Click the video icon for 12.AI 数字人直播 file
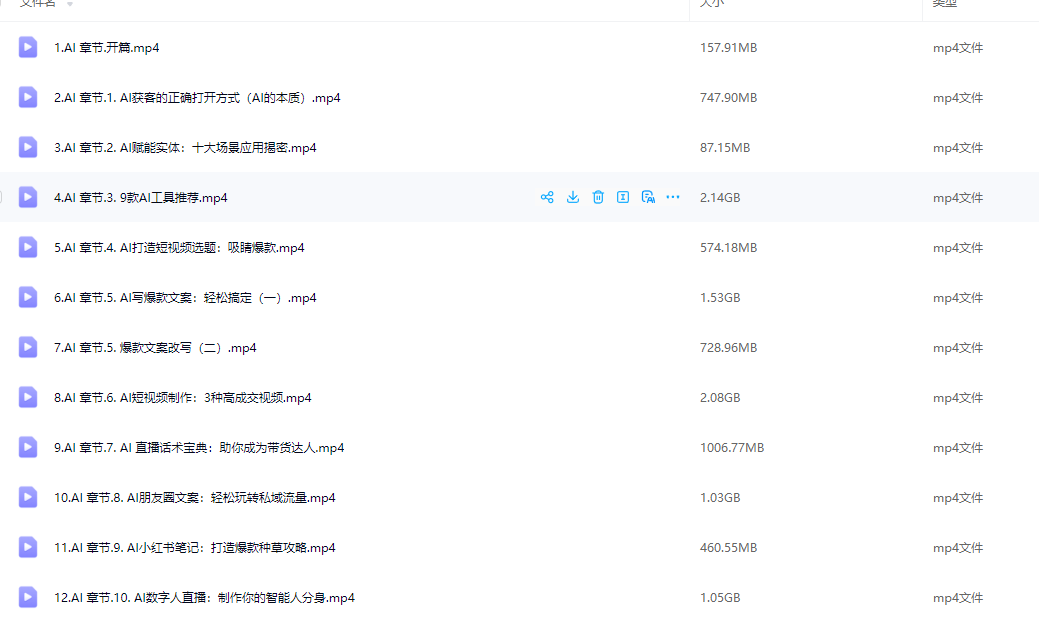Screen dimensions: 1039x623 (28, 597)
